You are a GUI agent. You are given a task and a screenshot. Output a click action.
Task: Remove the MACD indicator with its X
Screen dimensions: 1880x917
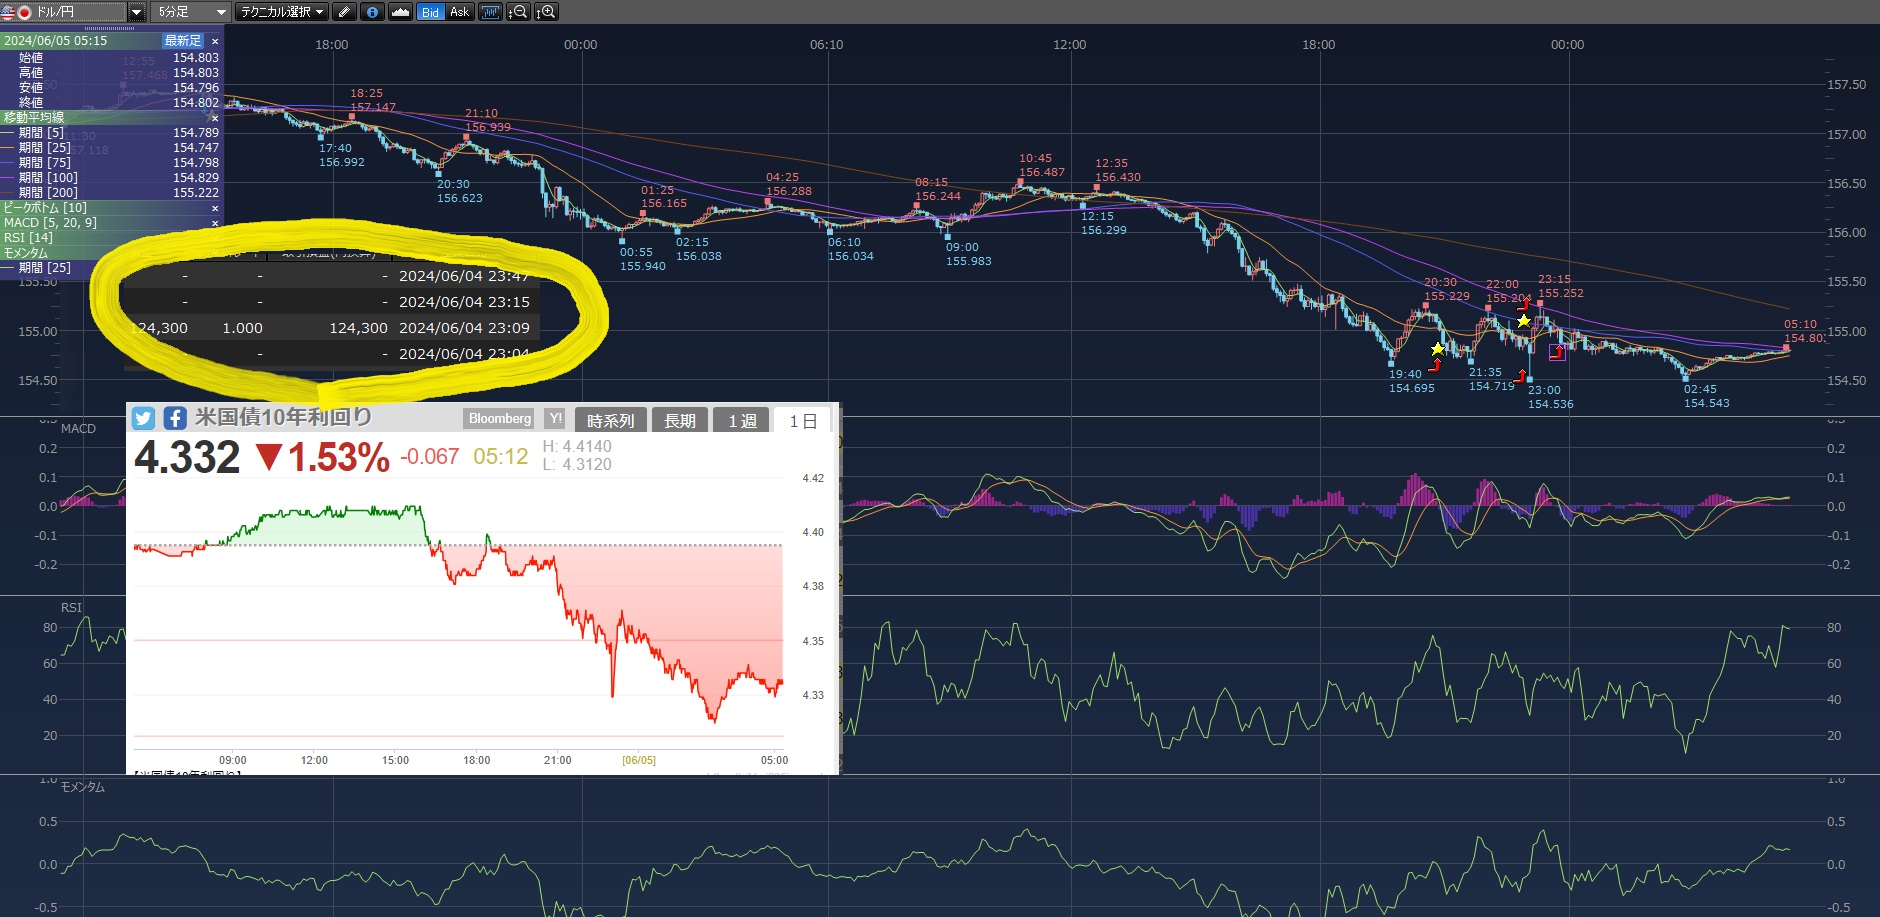pyautogui.click(x=215, y=223)
